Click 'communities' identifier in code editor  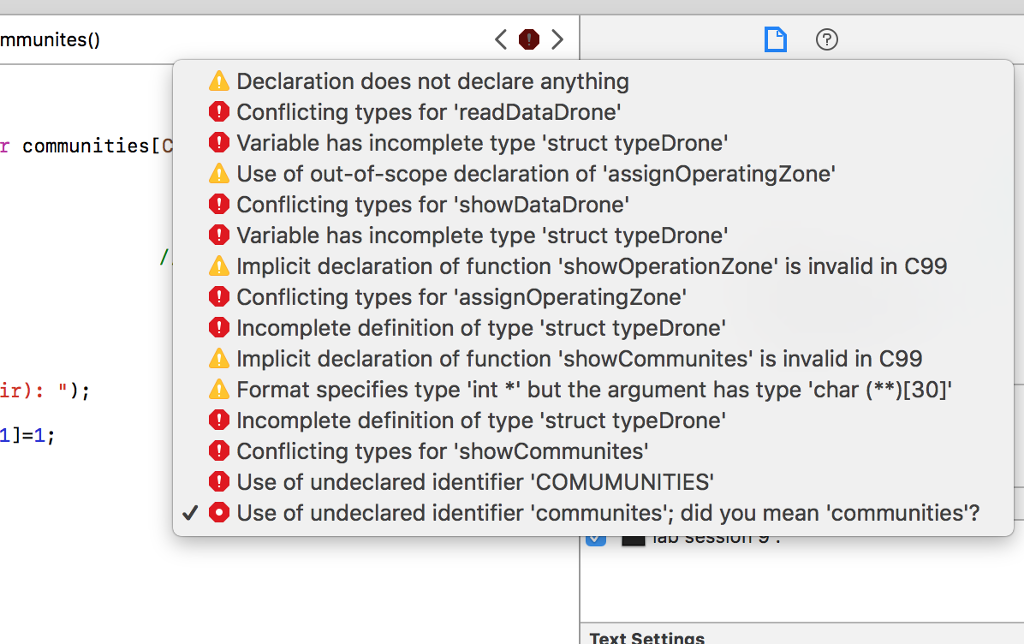point(86,146)
